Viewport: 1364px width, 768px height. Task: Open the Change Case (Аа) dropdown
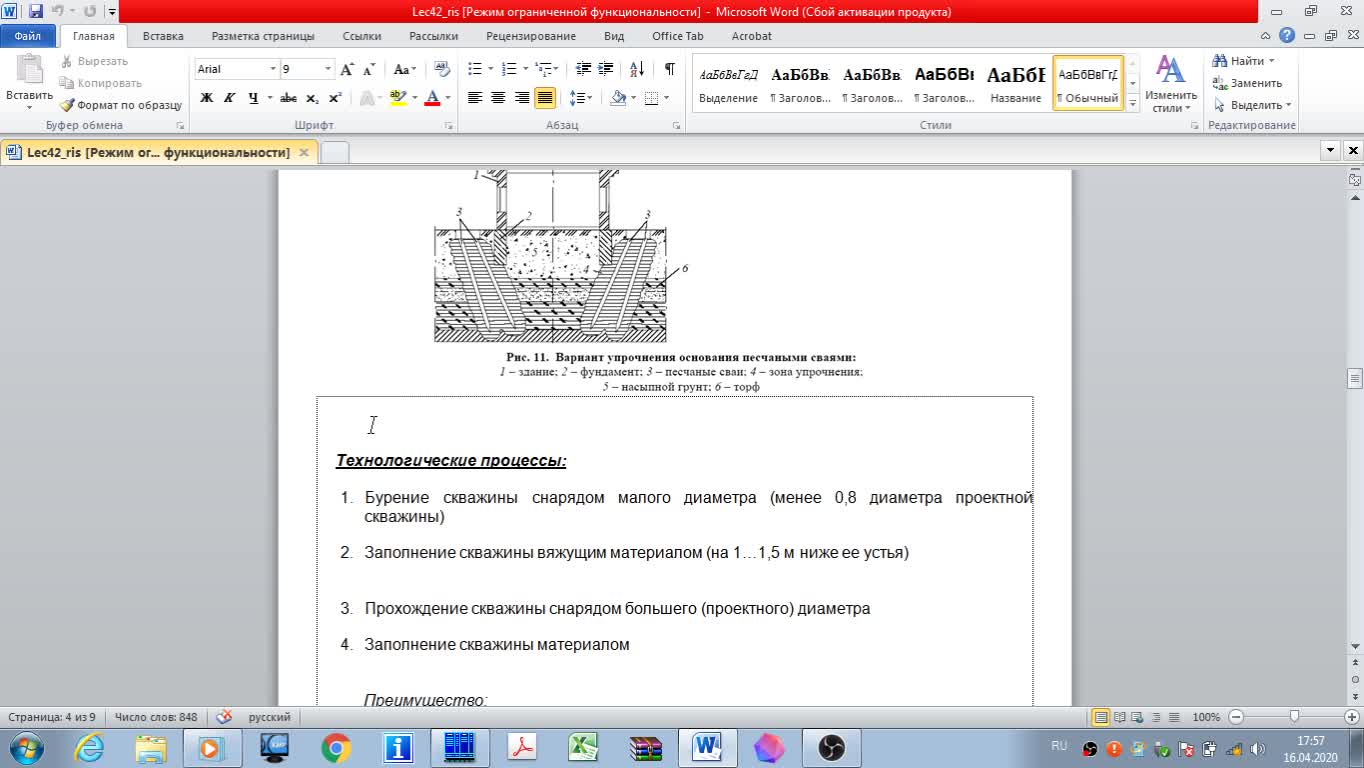404,69
